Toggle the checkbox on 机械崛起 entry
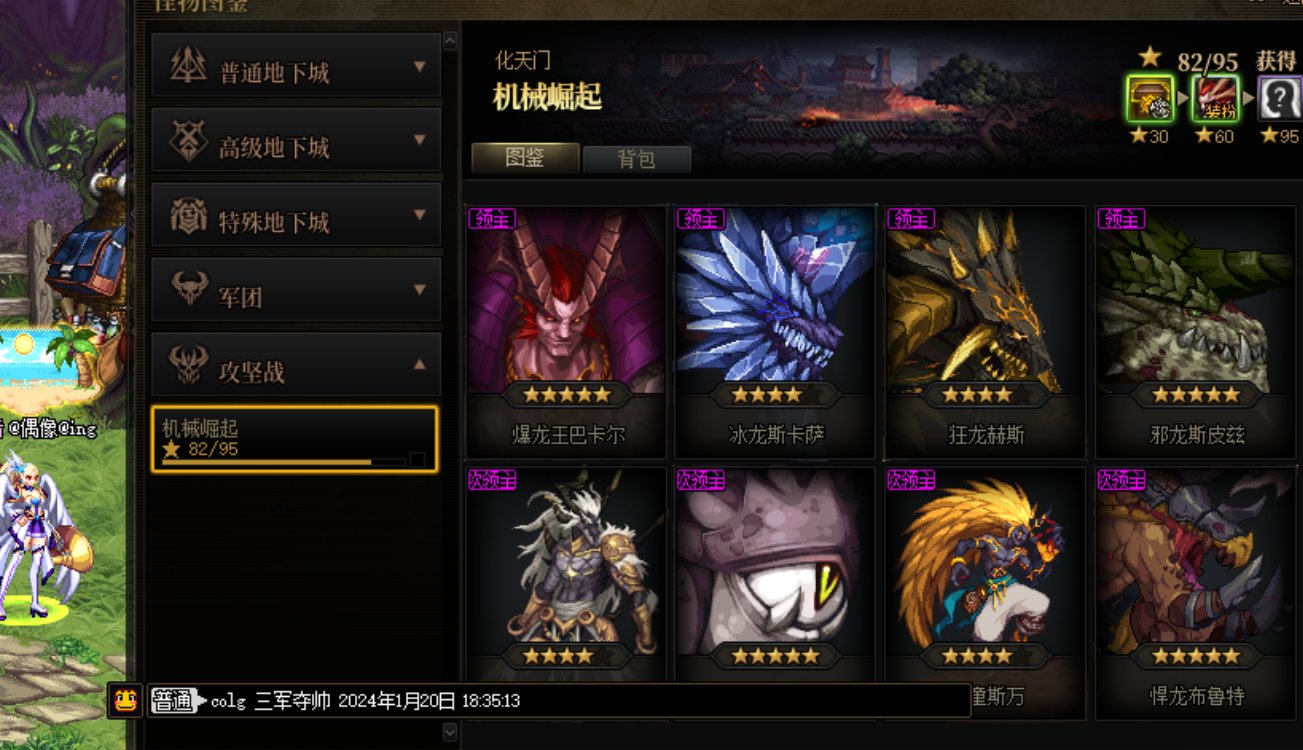 pyautogui.click(x=417, y=459)
